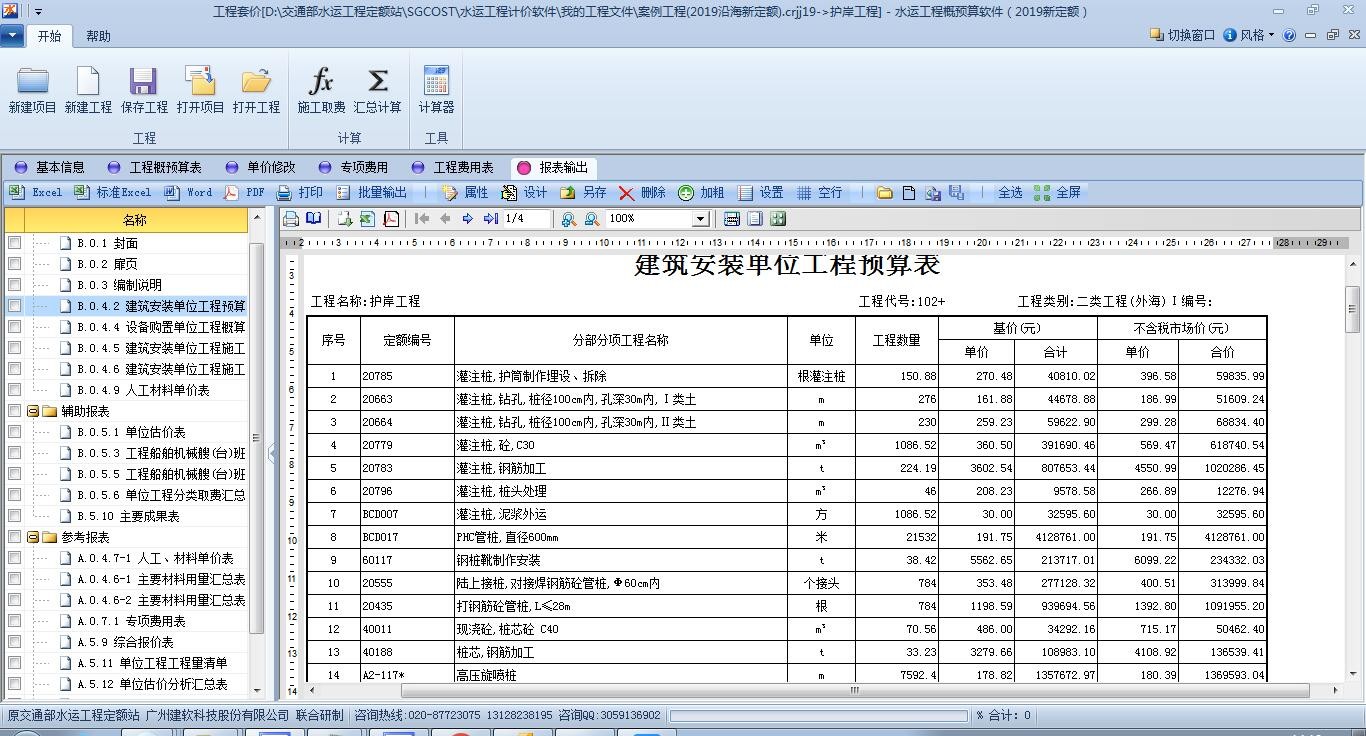This screenshot has width=1366, height=736.
Task: Click 打印 print toolbar item
Action: tap(300, 192)
